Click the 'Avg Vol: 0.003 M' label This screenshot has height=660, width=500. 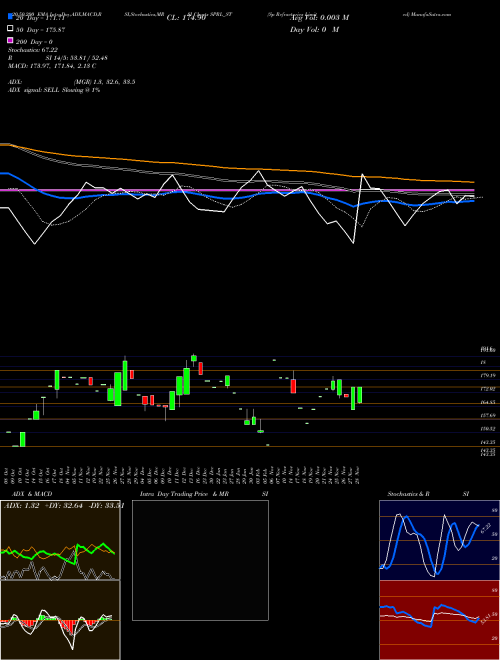click(x=319, y=18)
